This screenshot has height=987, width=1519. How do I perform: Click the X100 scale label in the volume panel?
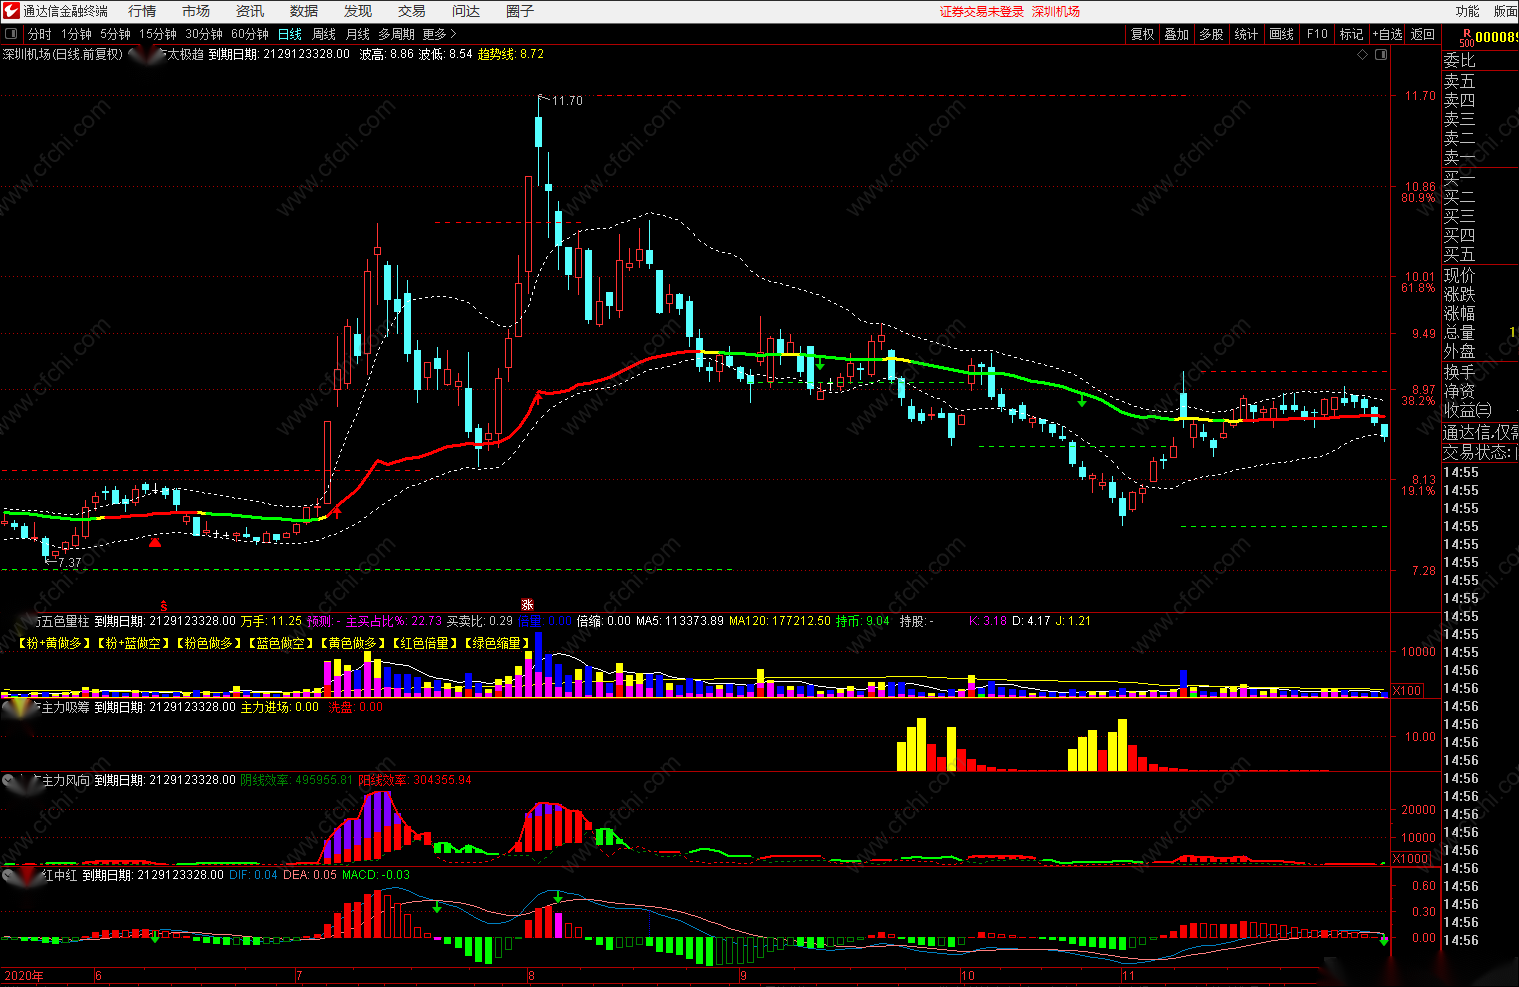1407,691
